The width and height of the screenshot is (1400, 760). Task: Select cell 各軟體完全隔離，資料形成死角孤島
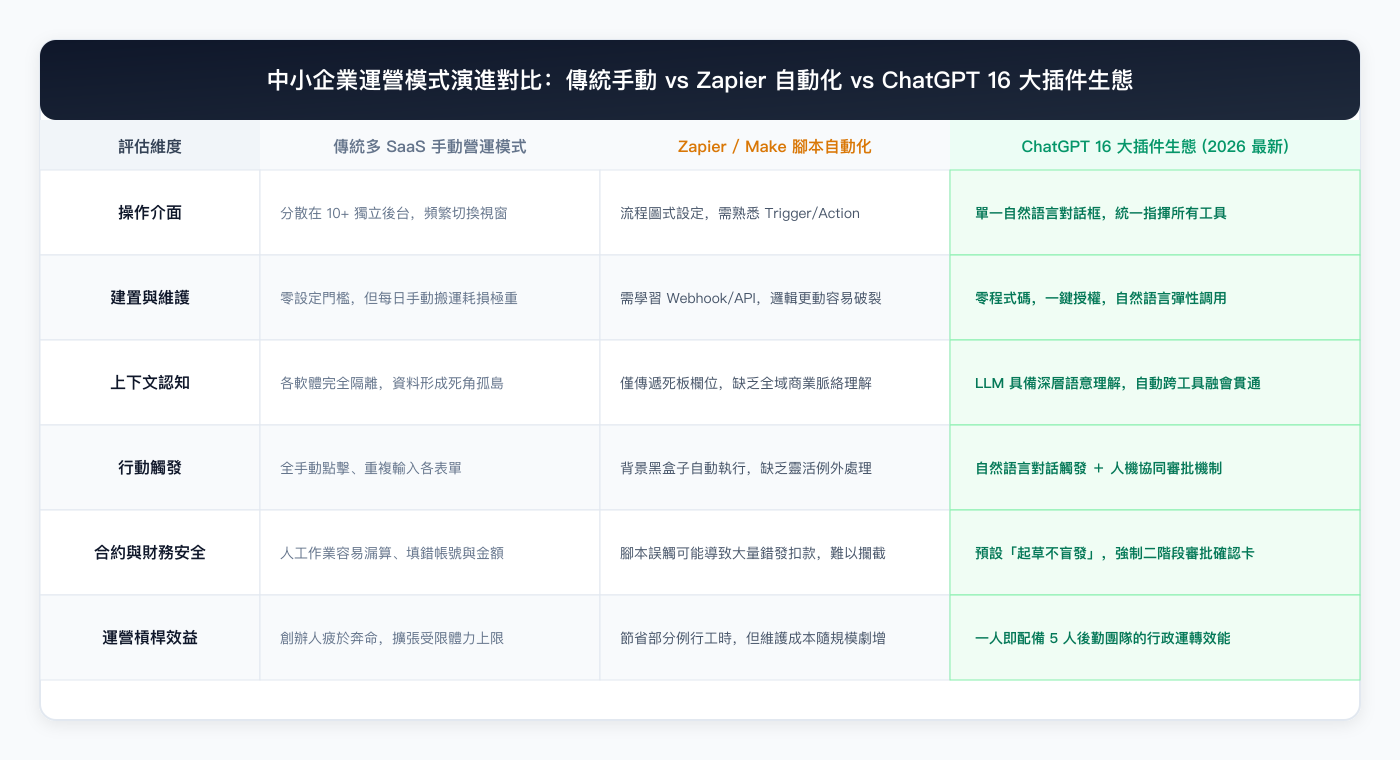[x=430, y=383]
